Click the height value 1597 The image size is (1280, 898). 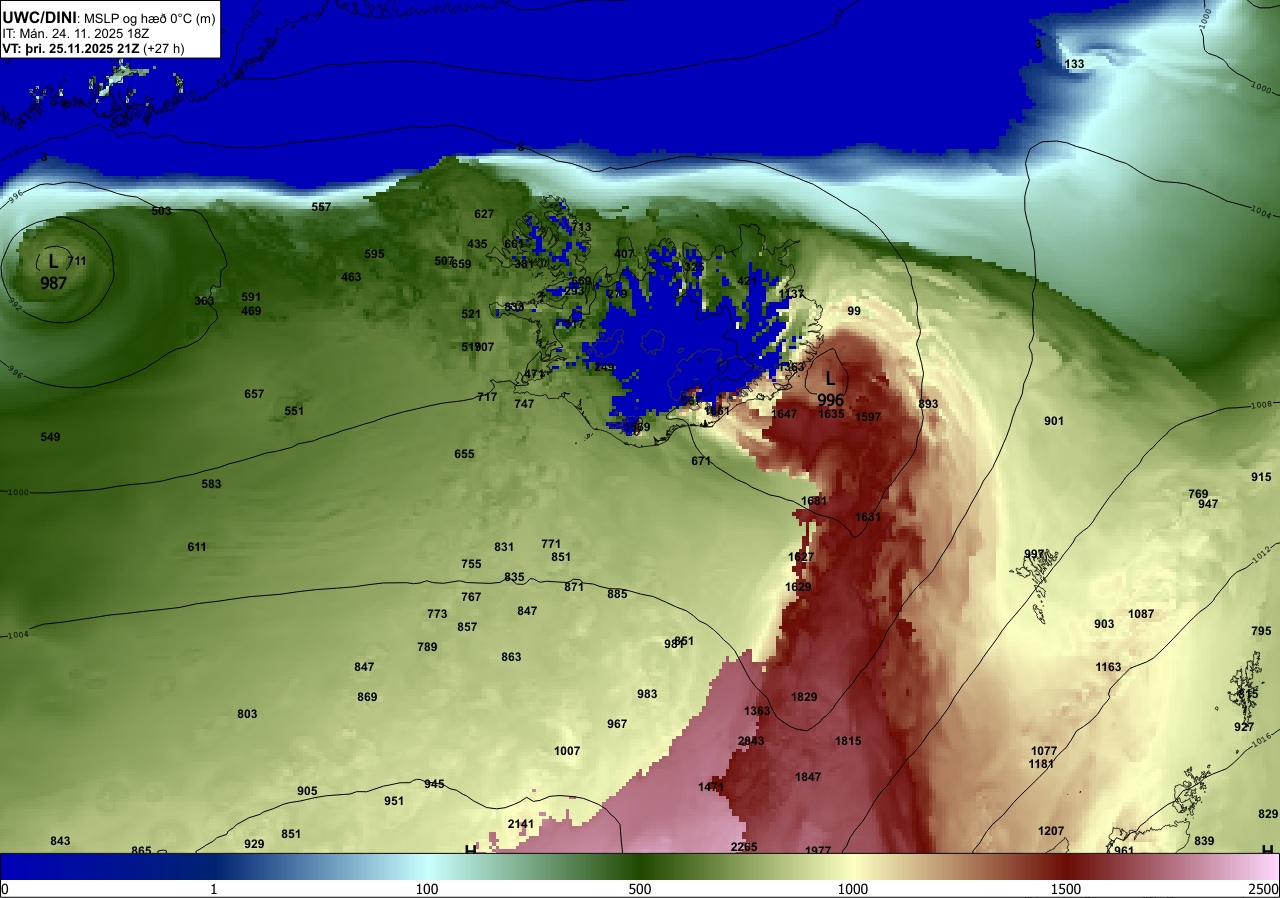coord(868,417)
